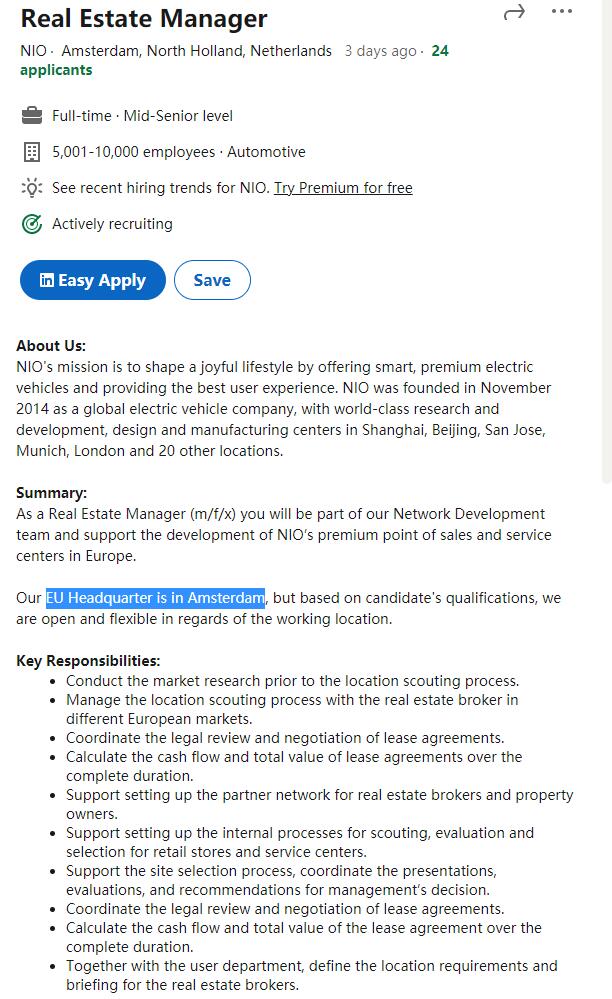Click the lightbulb hiring trends icon
The height and width of the screenshot is (999, 612).
coord(31,188)
